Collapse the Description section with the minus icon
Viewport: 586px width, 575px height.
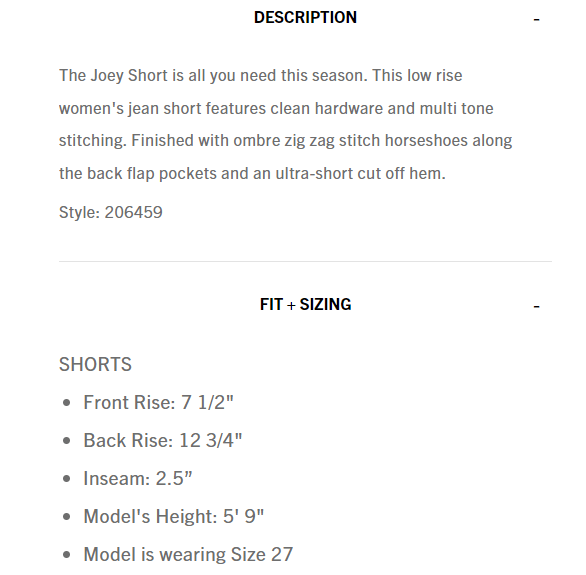coord(536,19)
